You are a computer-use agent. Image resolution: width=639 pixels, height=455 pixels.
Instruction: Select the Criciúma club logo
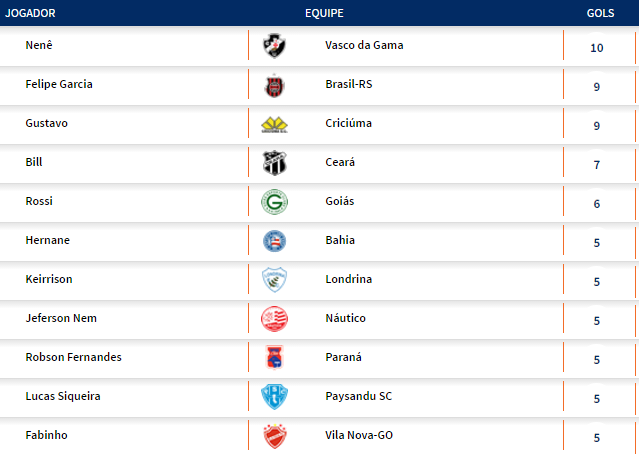[x=273, y=124]
